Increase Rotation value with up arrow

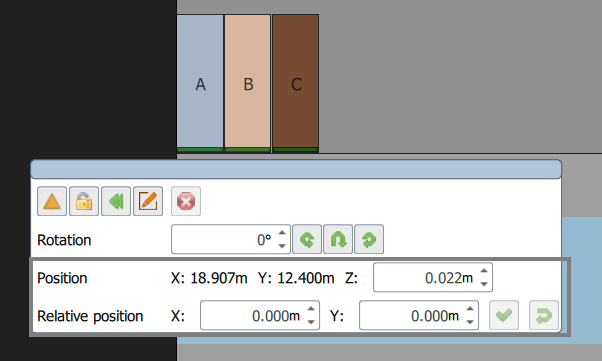click(282, 233)
